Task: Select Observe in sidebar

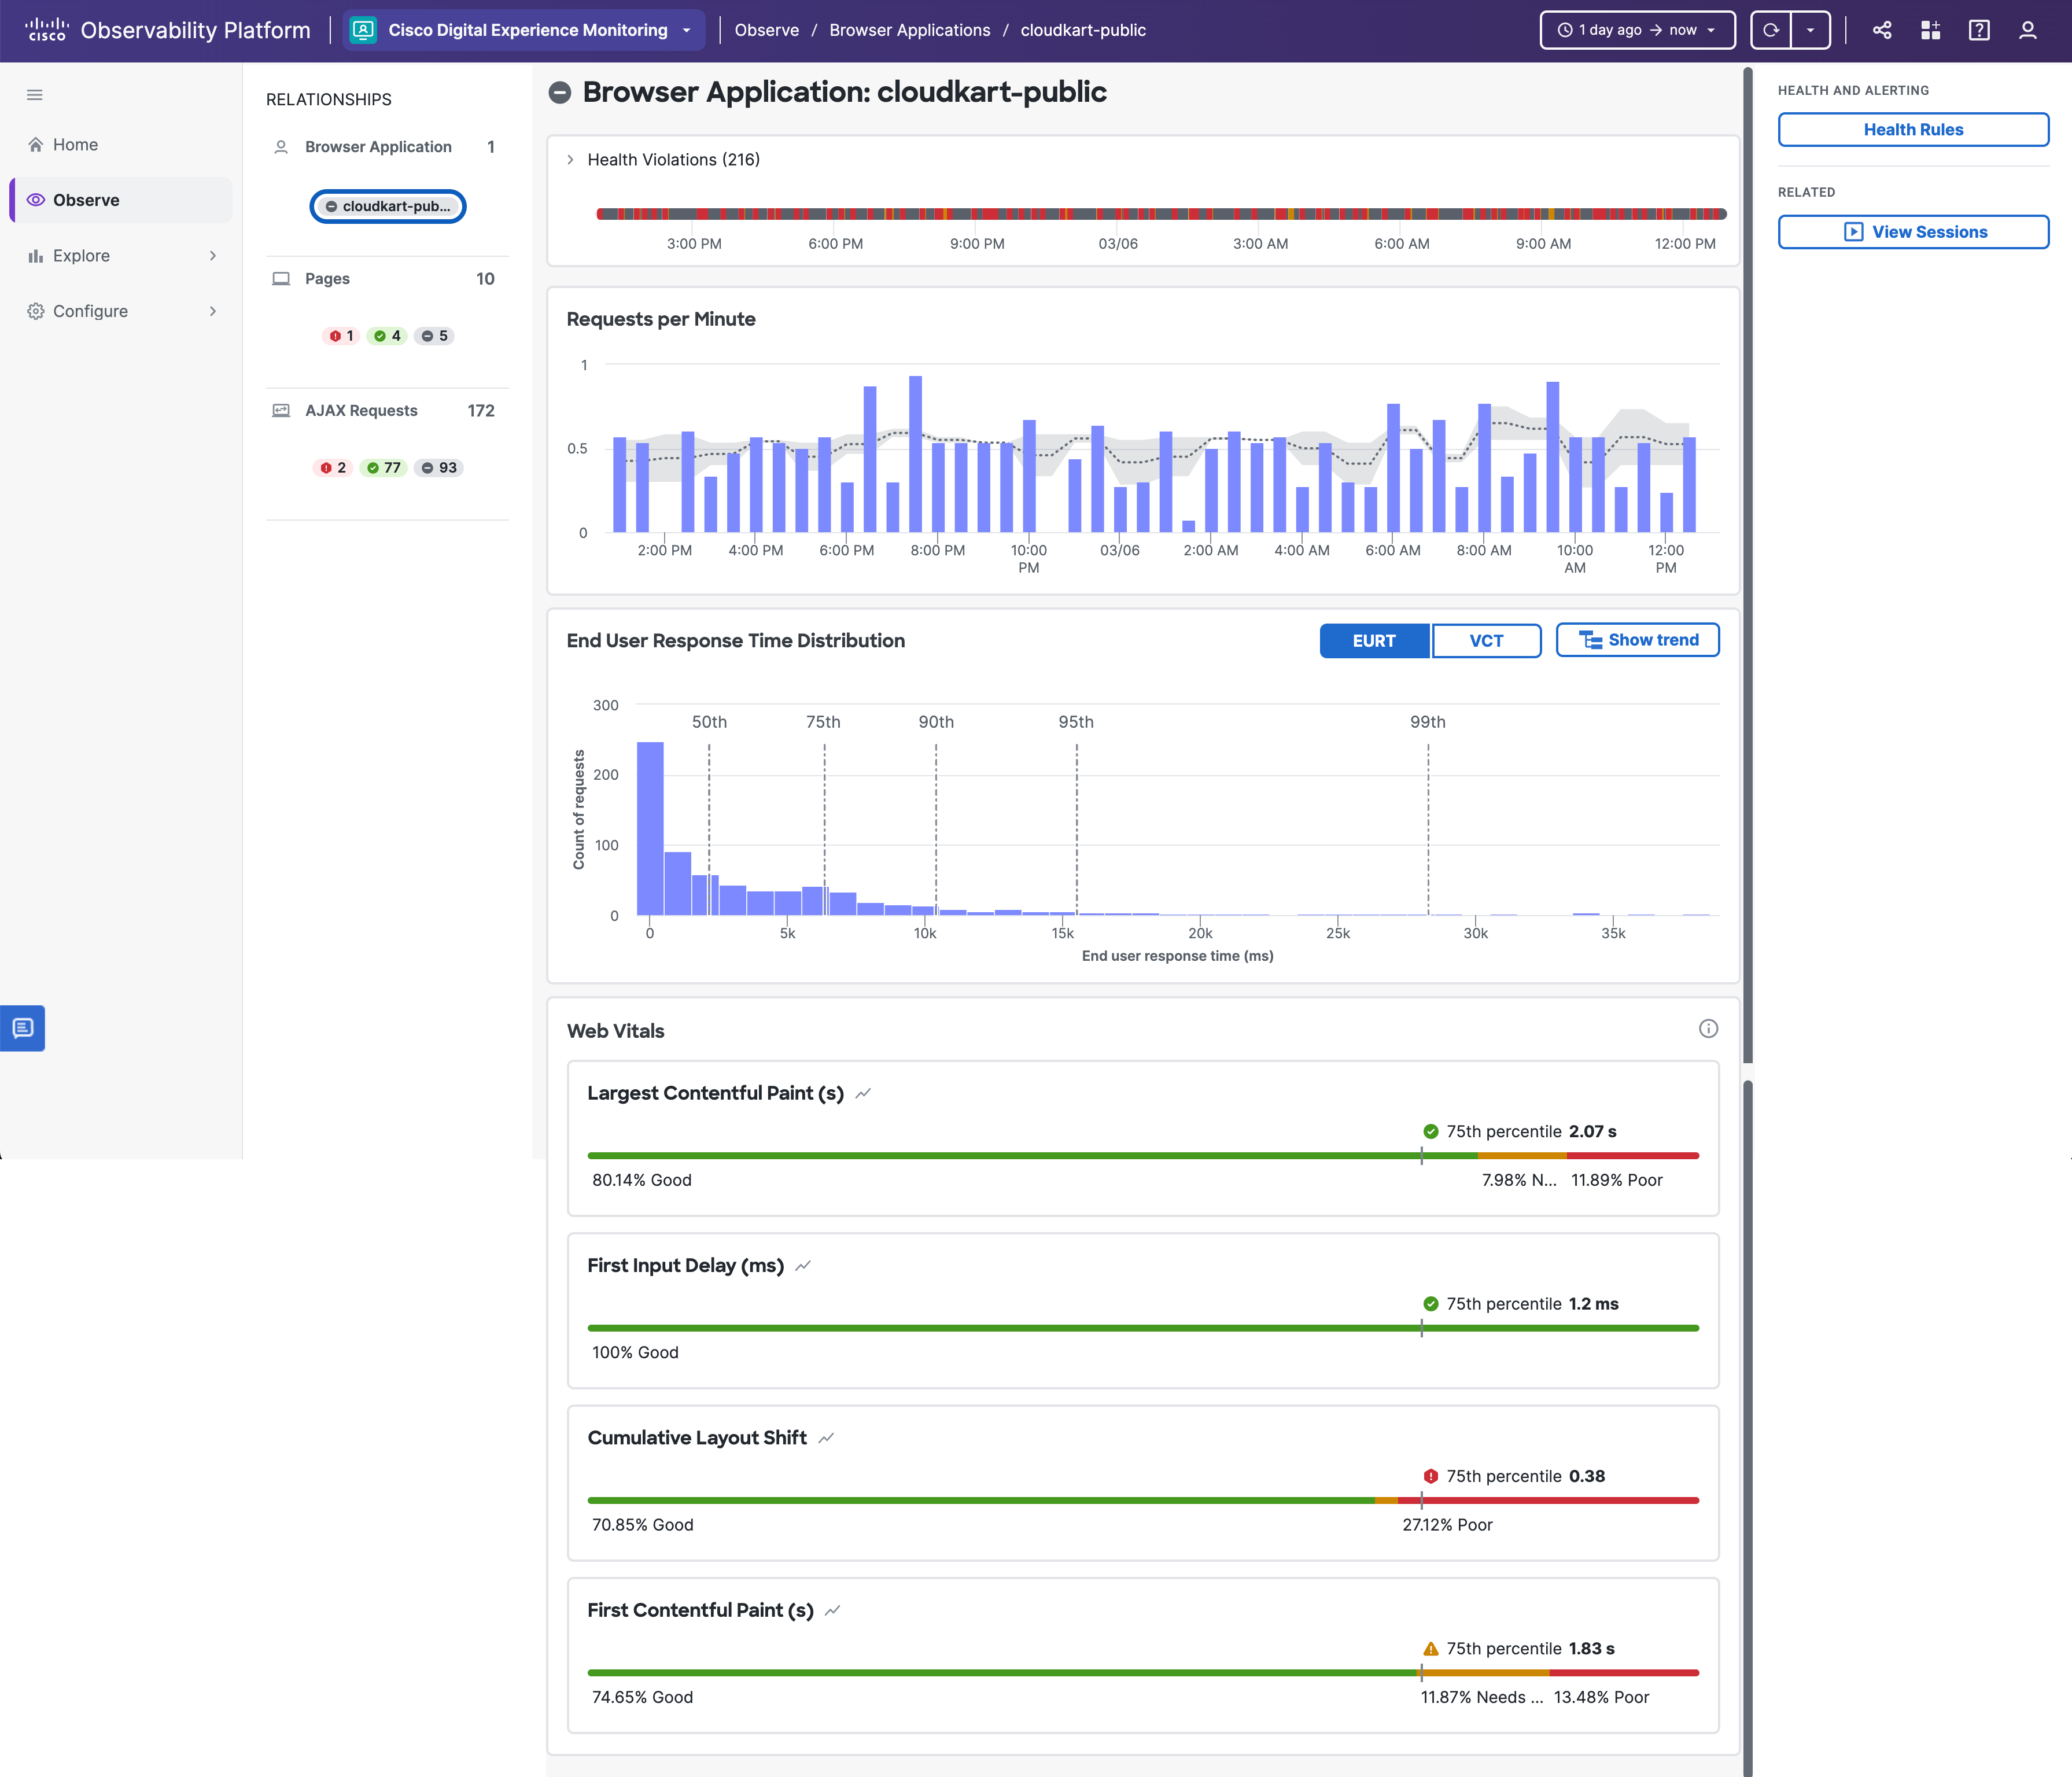Action: pos(121,200)
